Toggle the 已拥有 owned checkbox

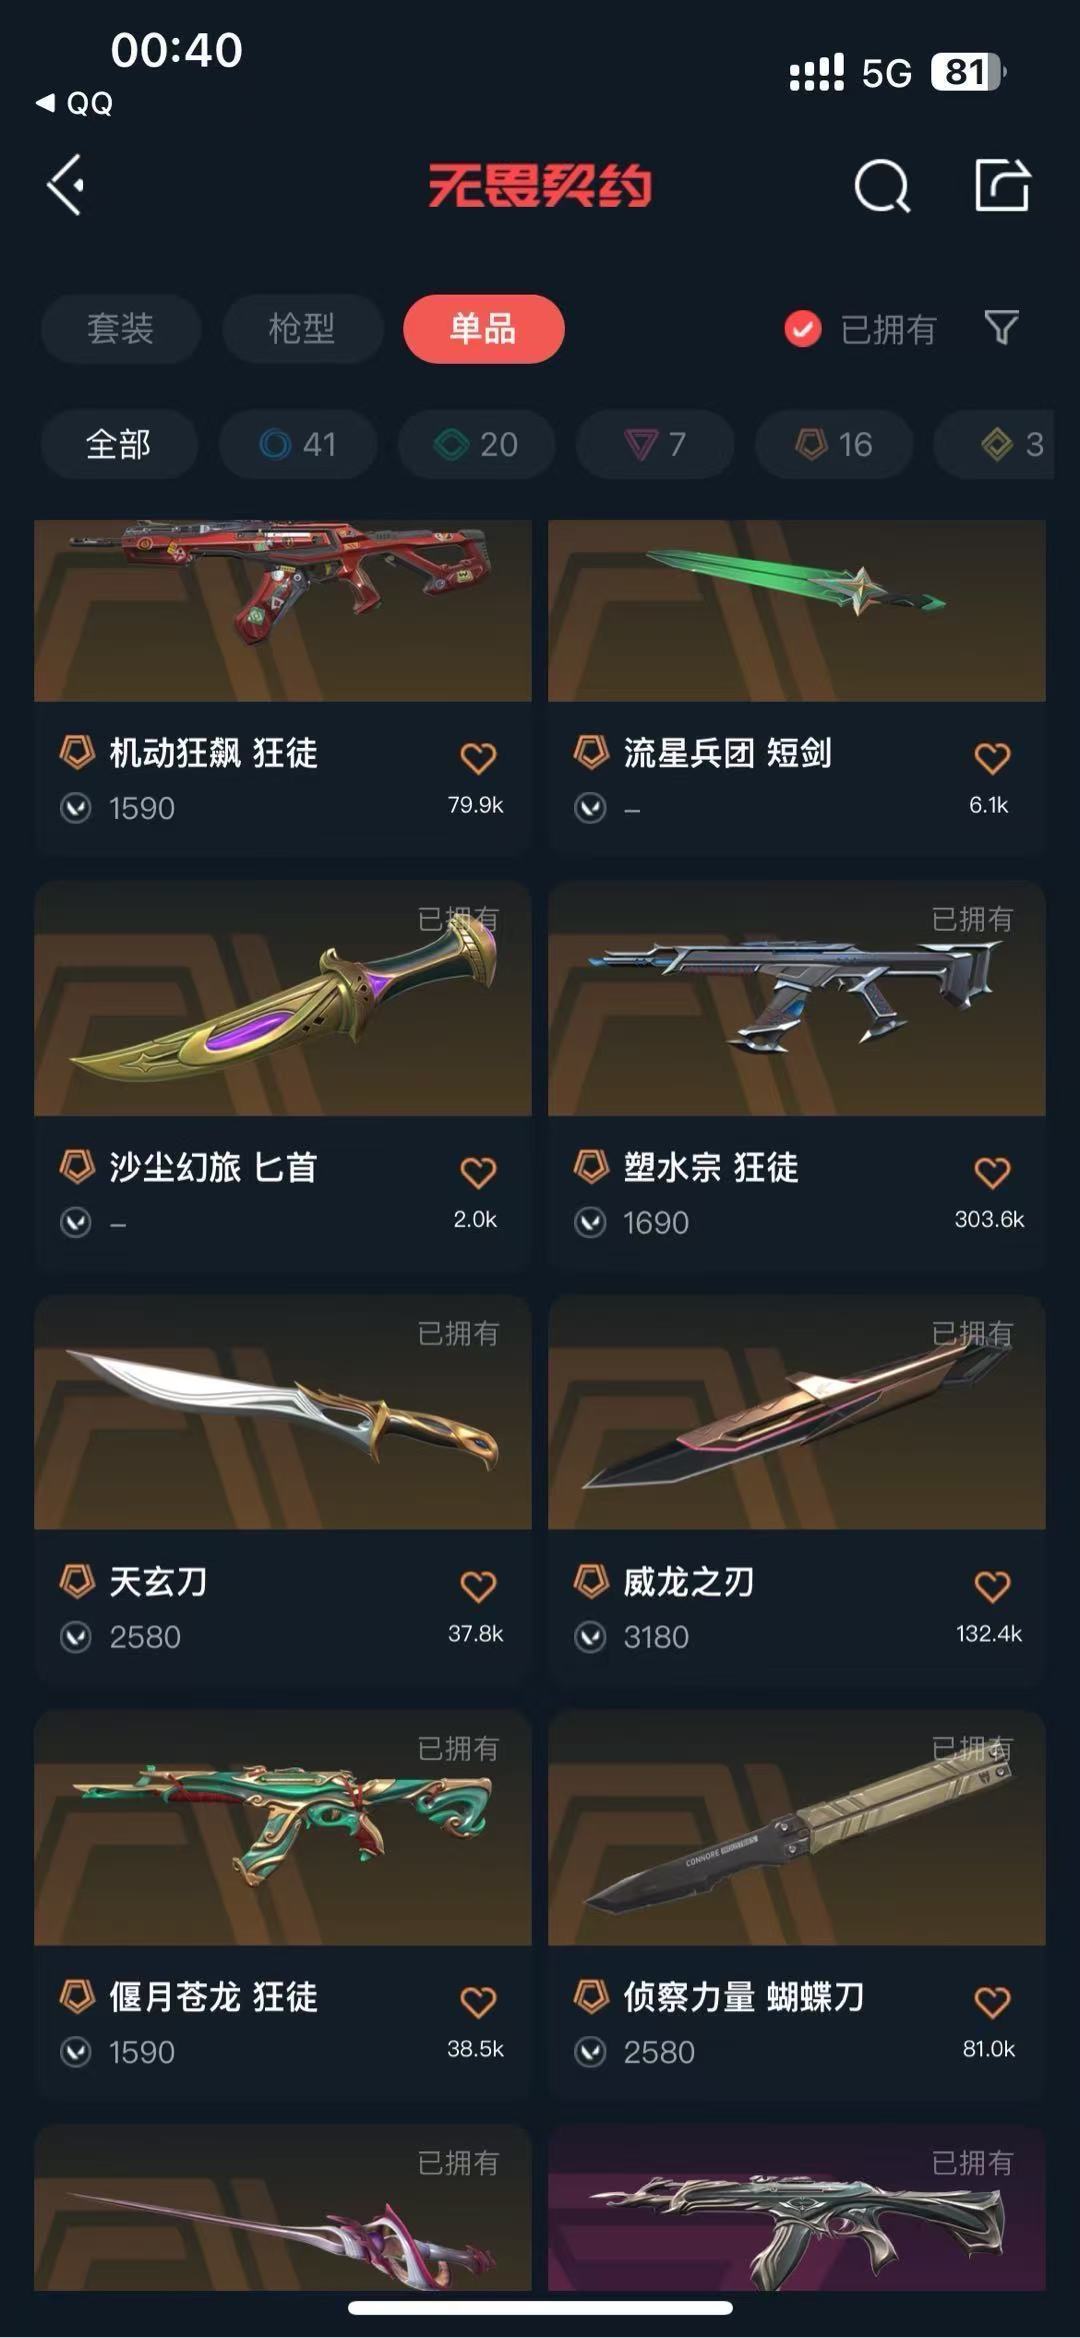coord(803,329)
